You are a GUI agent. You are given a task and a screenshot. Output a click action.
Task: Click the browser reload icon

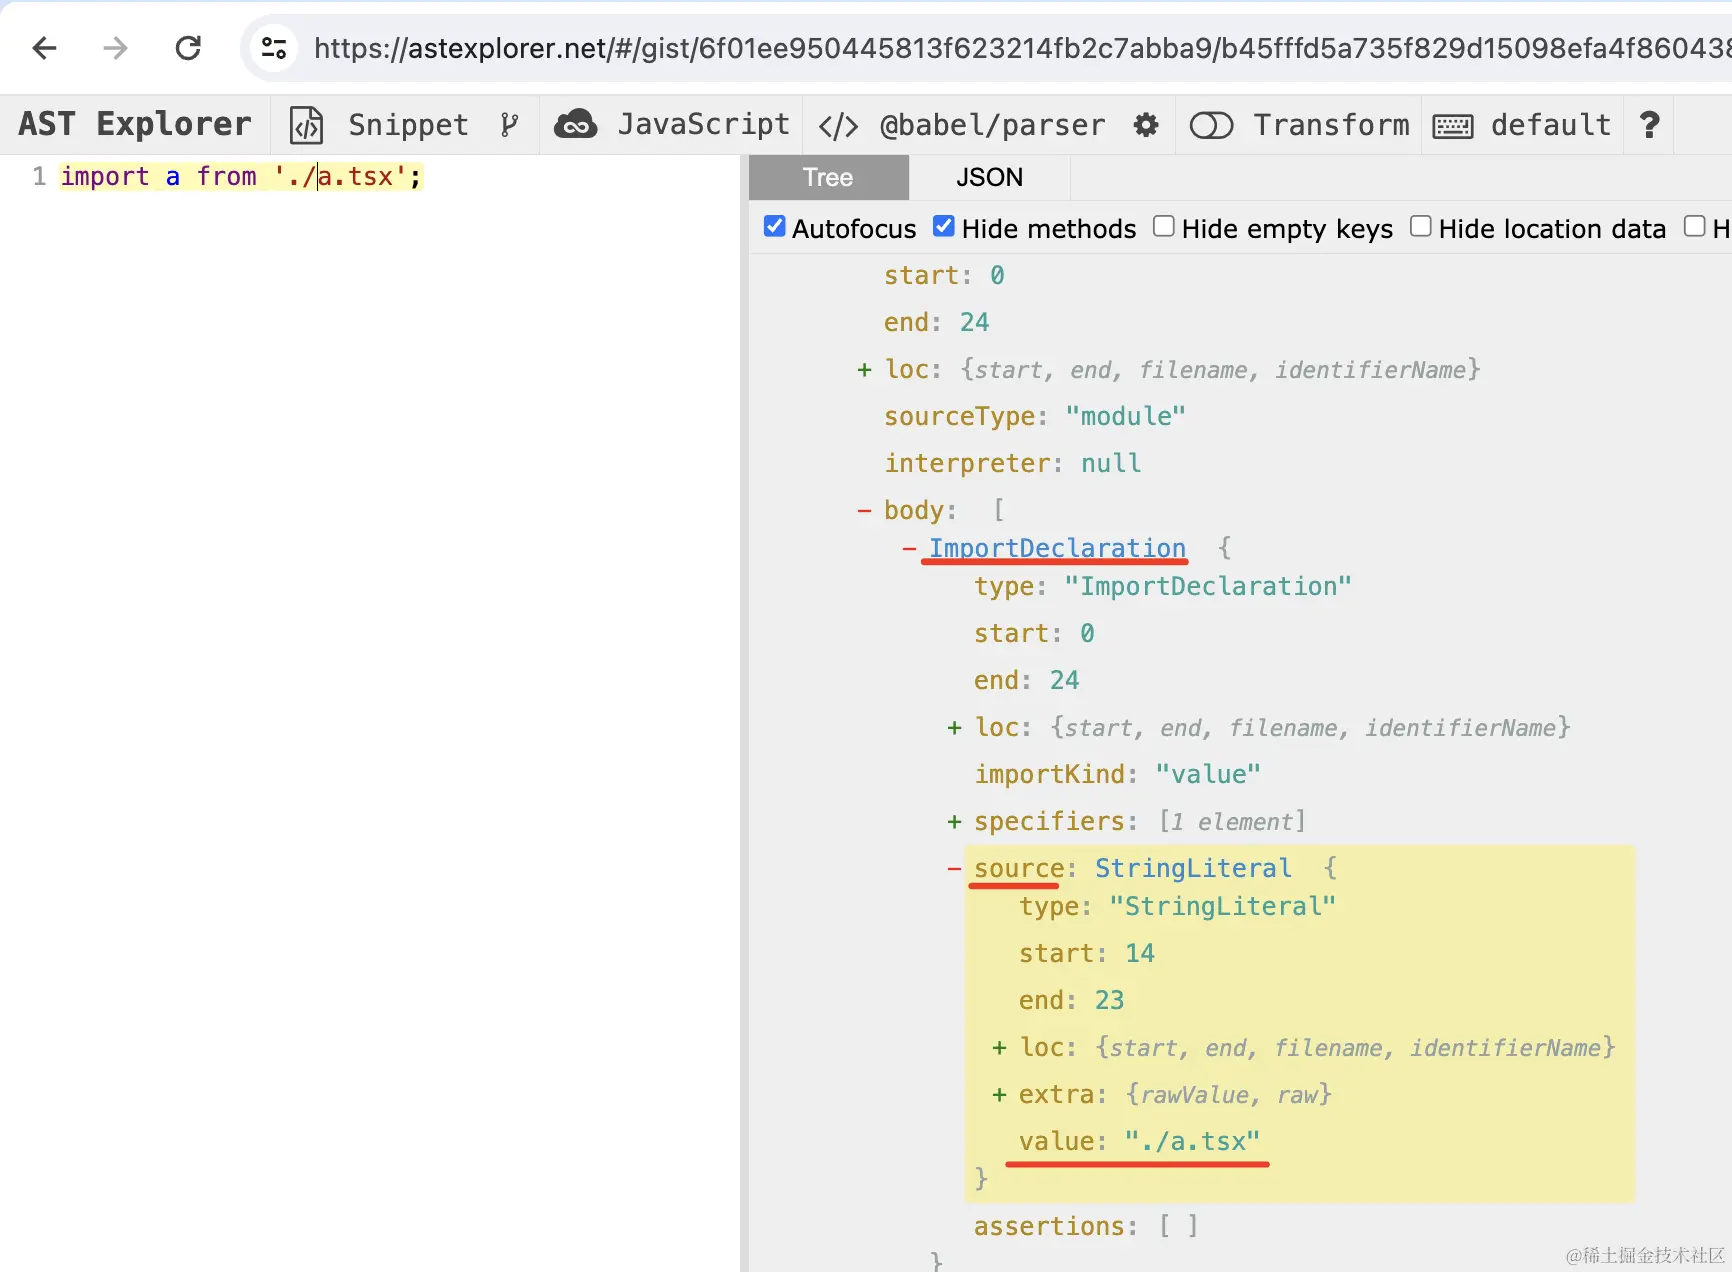click(188, 47)
